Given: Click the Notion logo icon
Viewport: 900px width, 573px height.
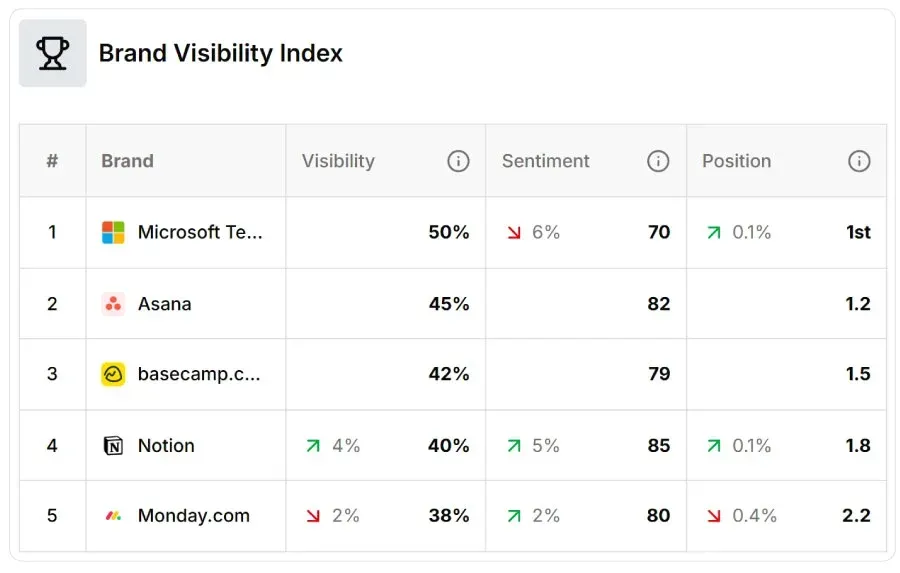Looking at the screenshot, I should pos(113,446).
